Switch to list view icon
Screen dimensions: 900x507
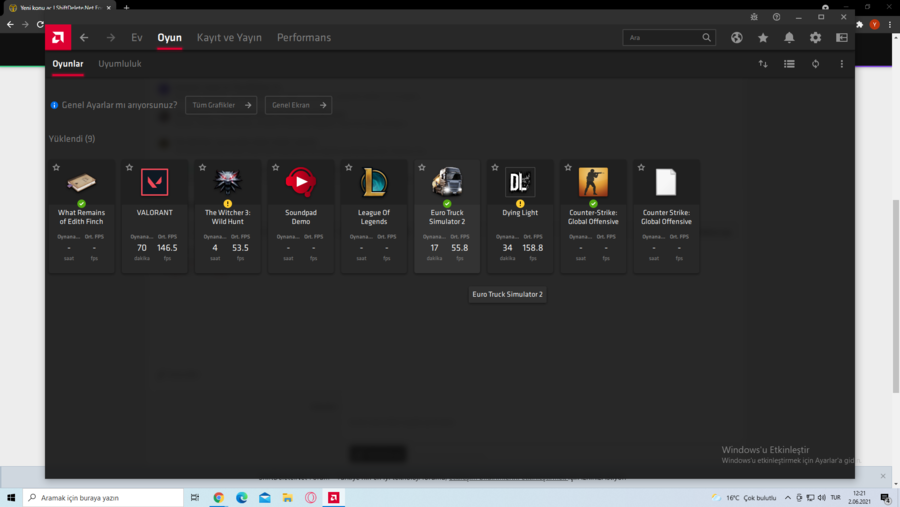tap(789, 64)
